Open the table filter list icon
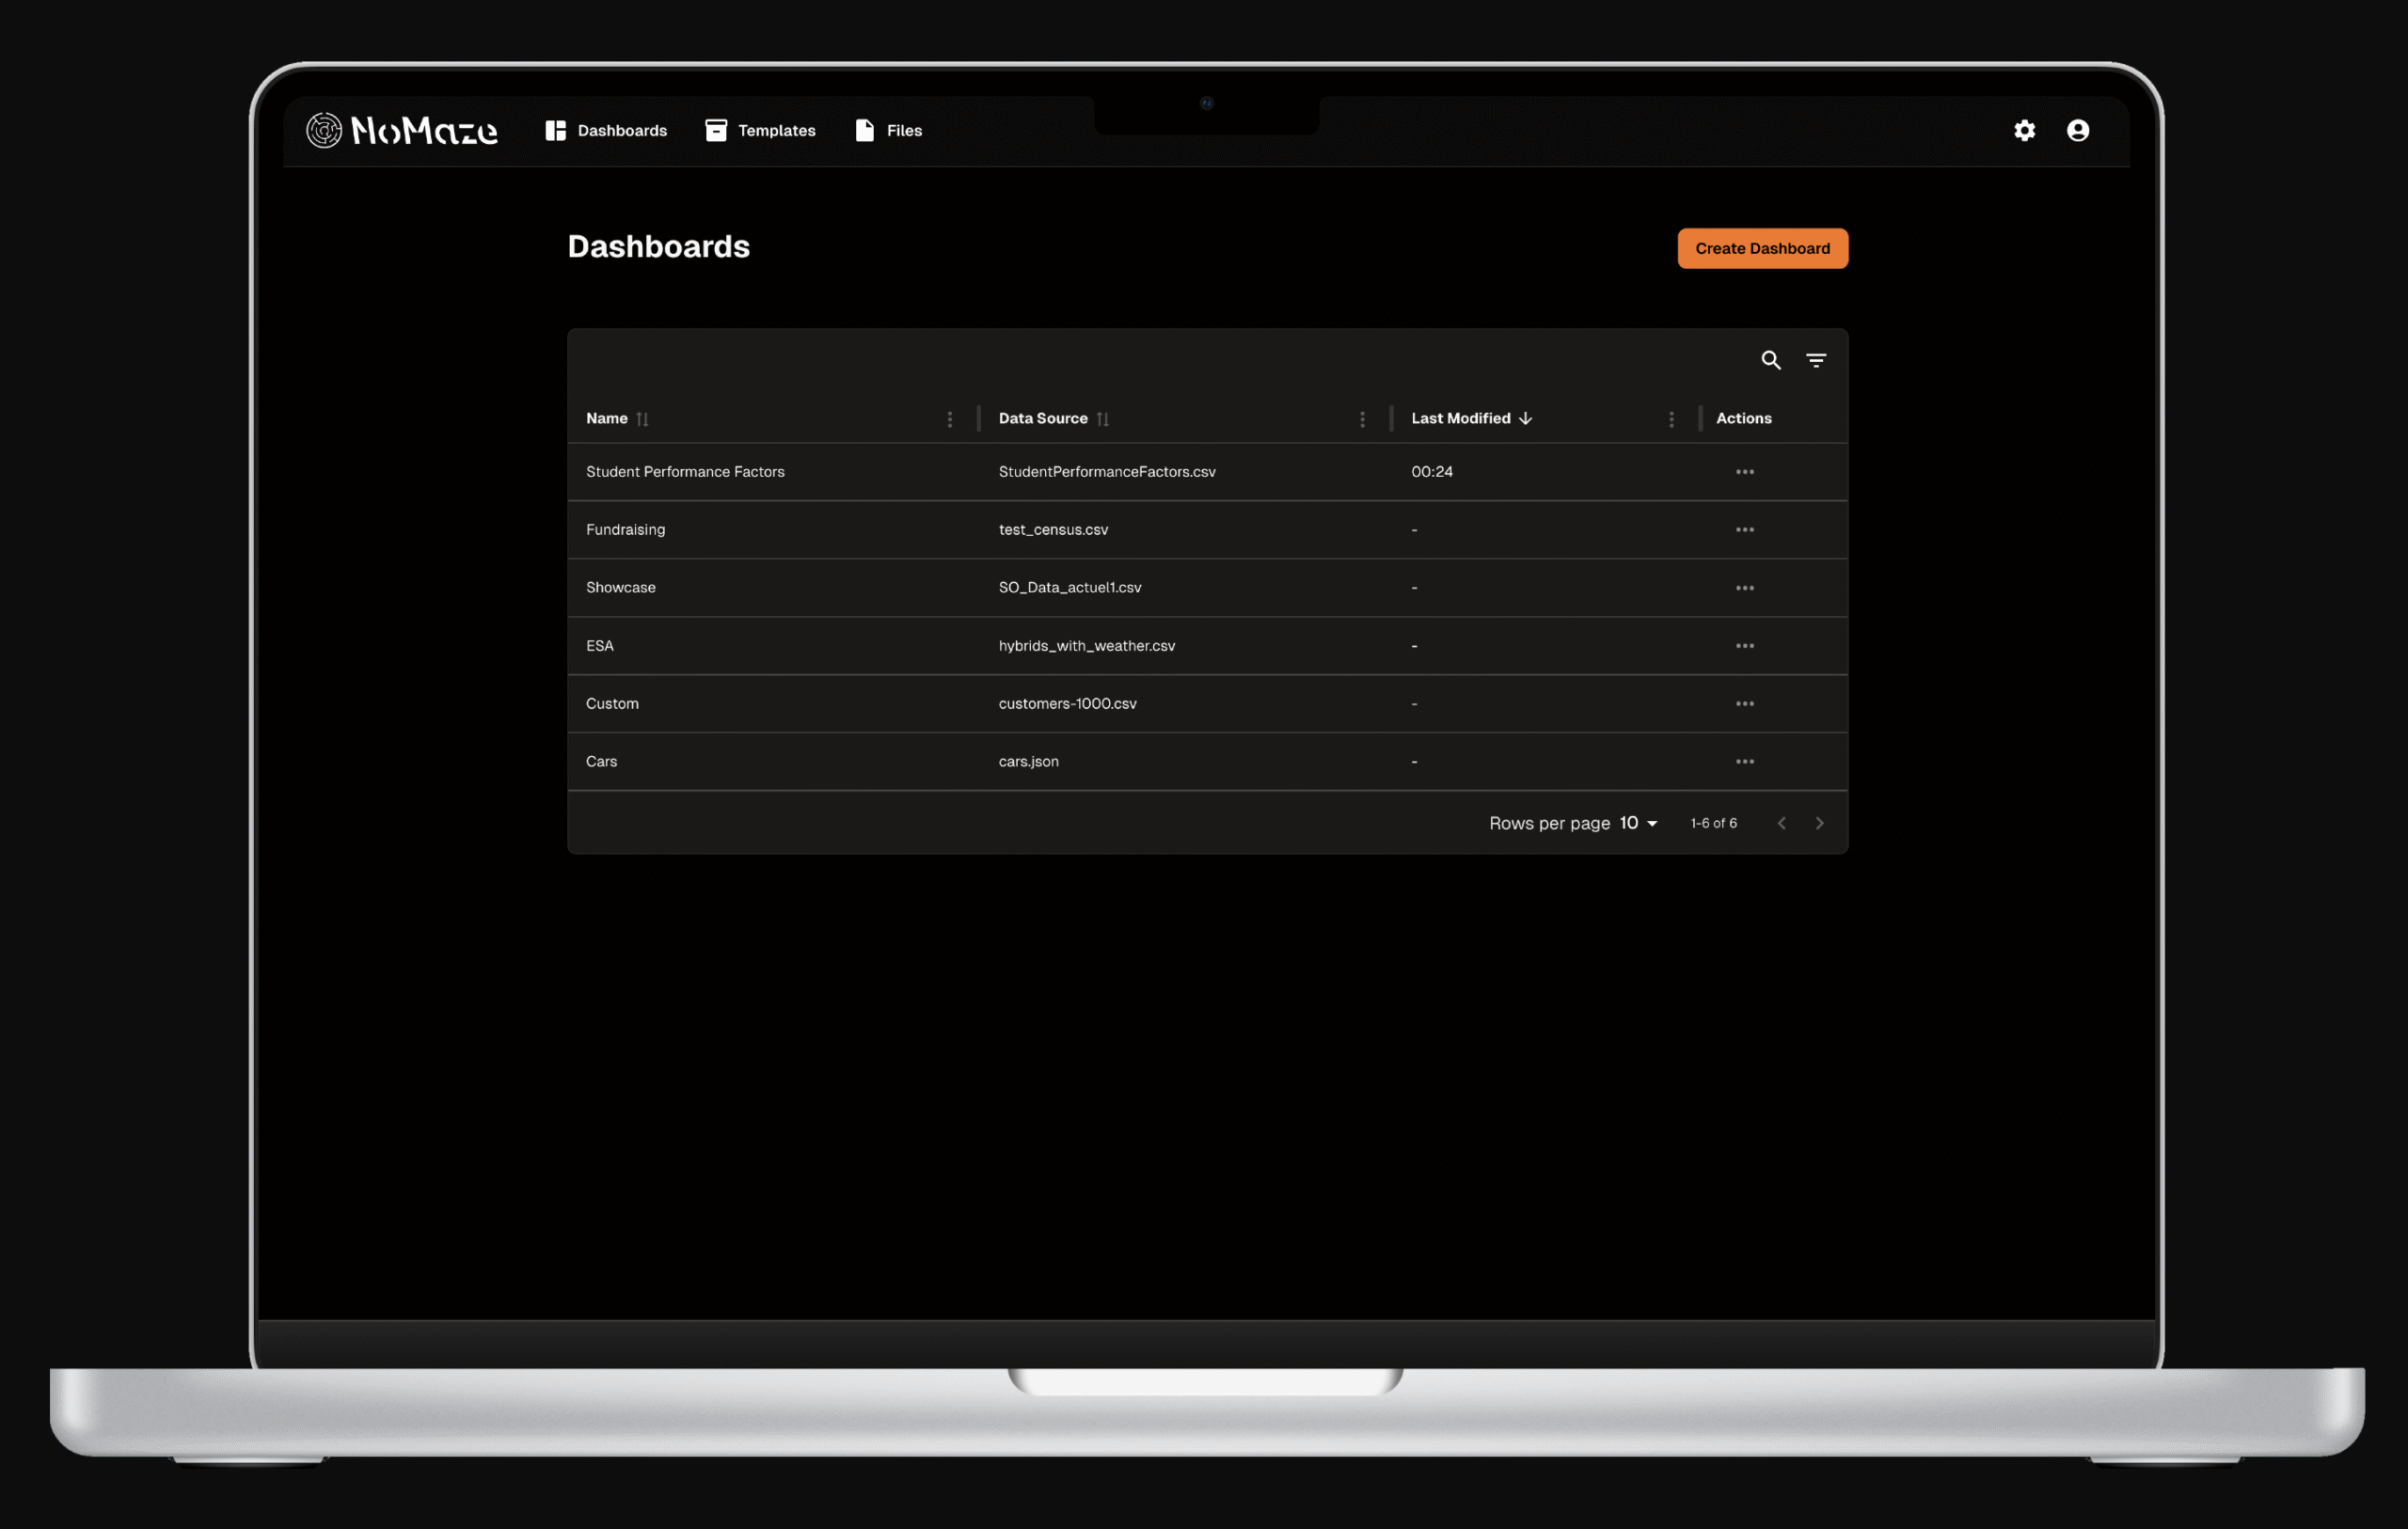 1816,360
